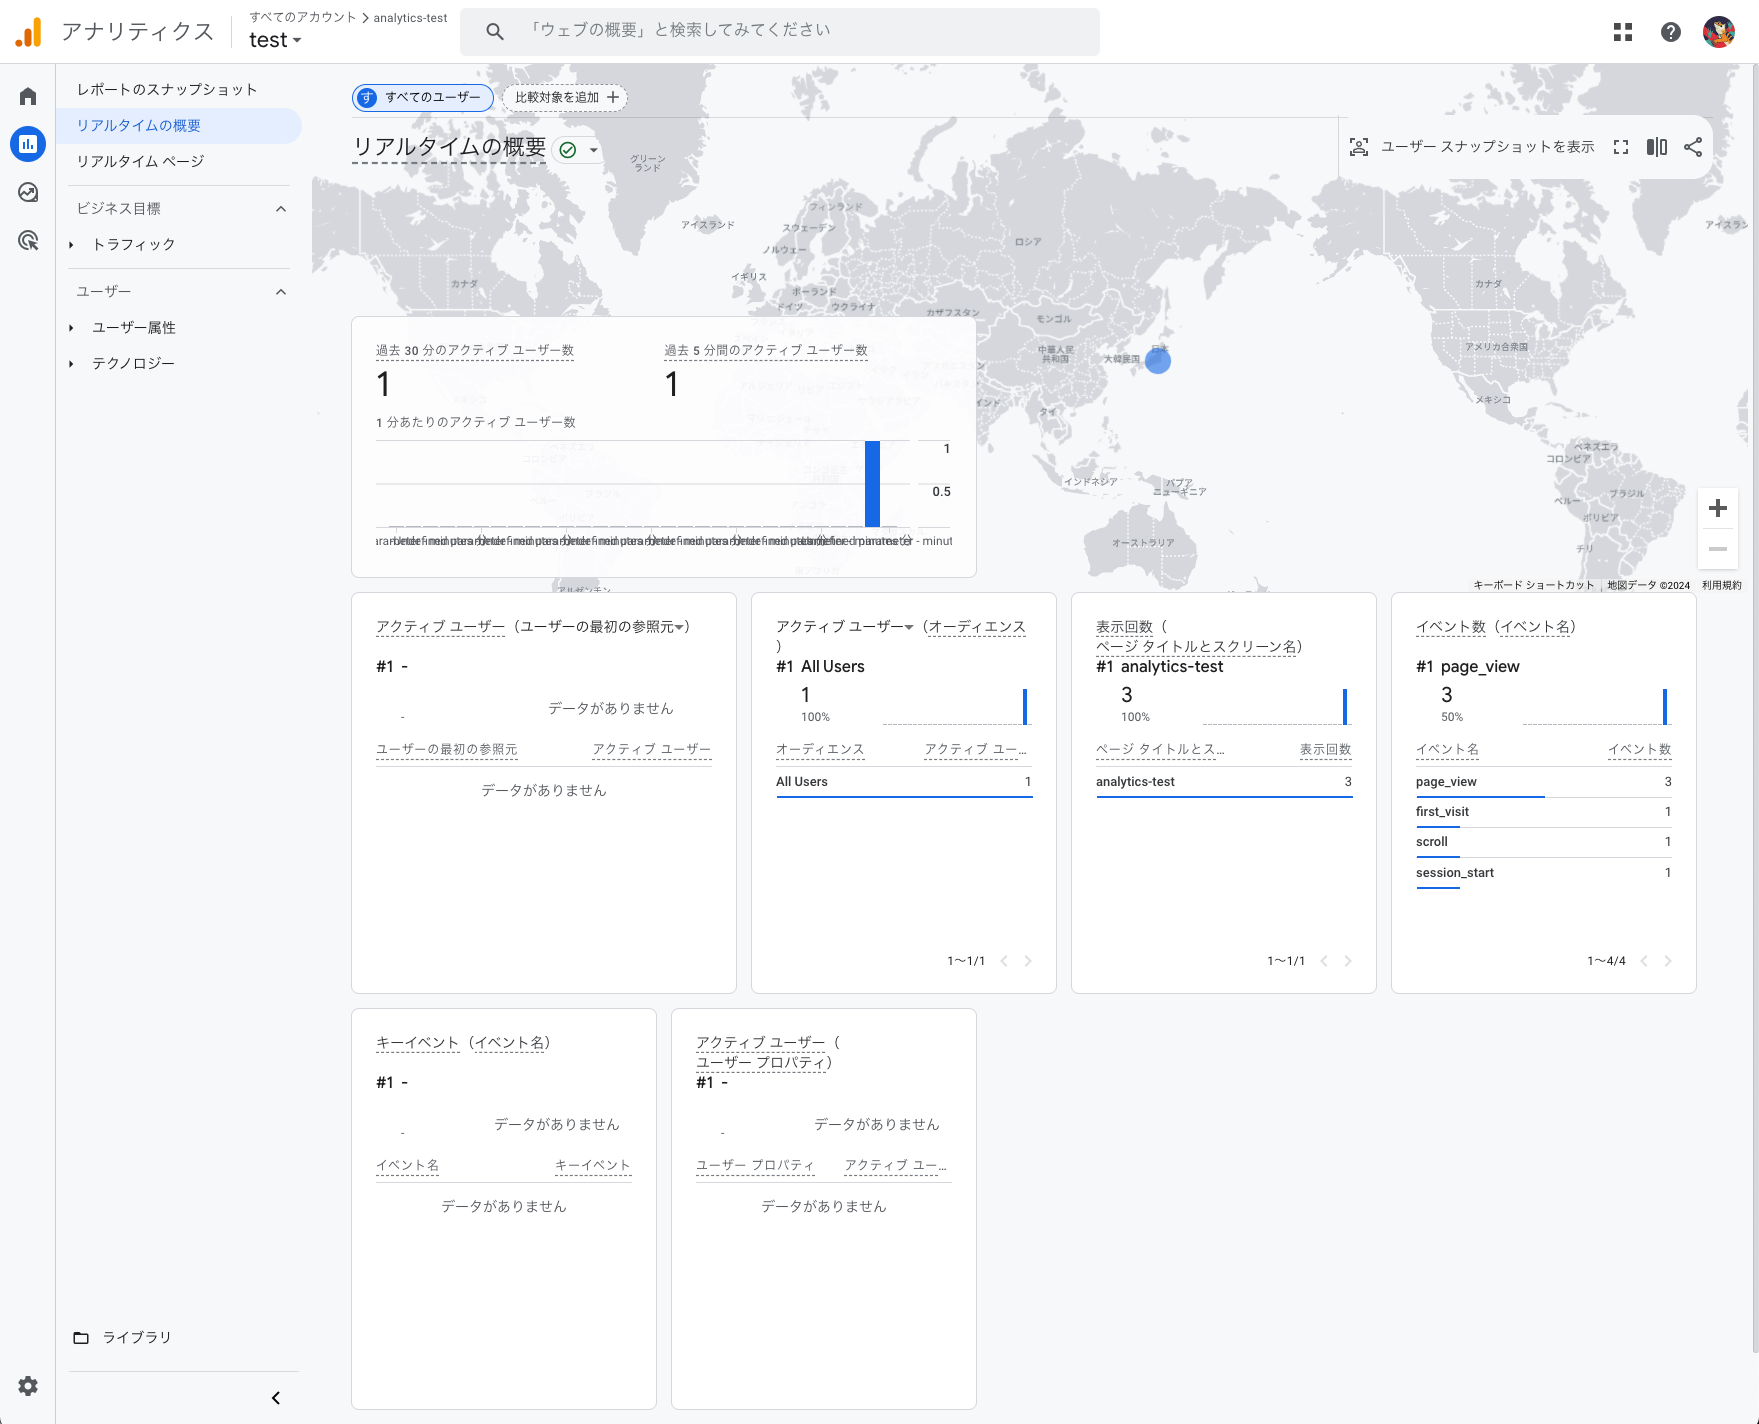Open the Home icon in the left nav rail

click(x=27, y=93)
